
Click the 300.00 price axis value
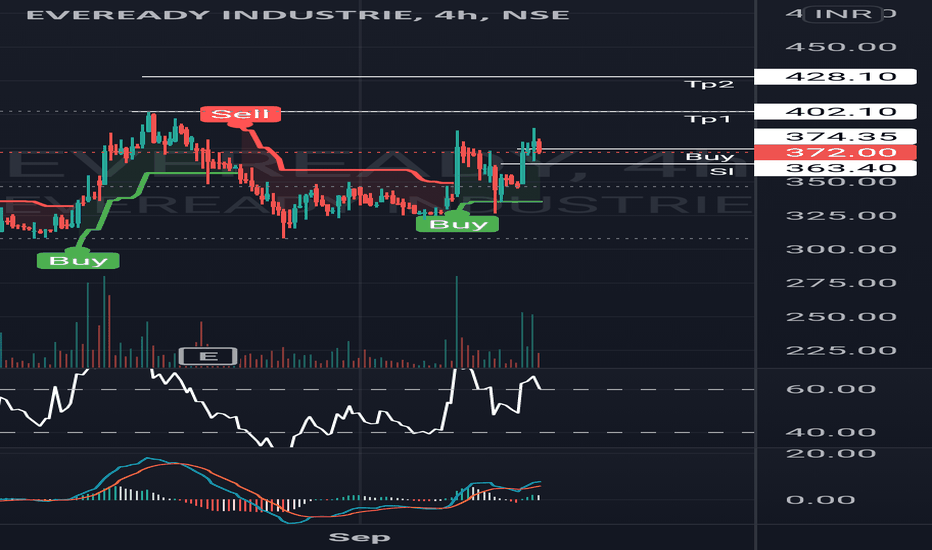pyautogui.click(x=841, y=249)
